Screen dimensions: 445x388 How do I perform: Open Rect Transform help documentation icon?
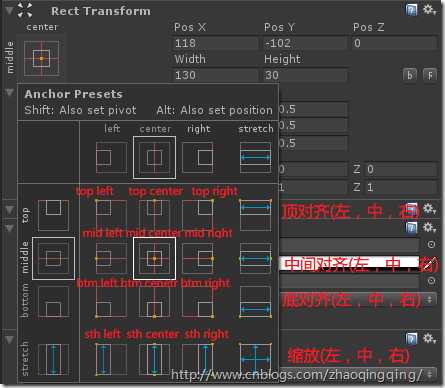pos(411,10)
